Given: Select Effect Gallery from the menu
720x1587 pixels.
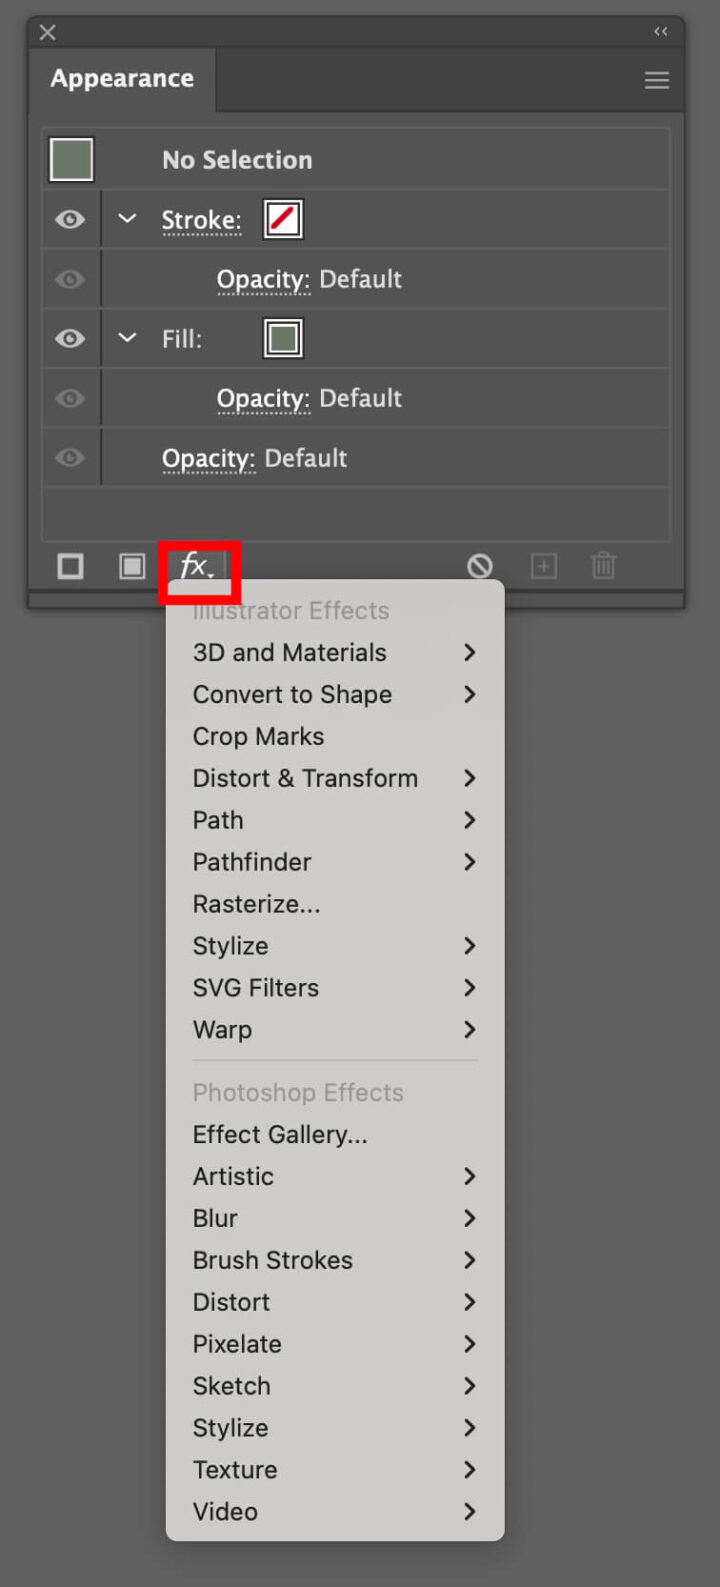Looking at the screenshot, I should (280, 1135).
